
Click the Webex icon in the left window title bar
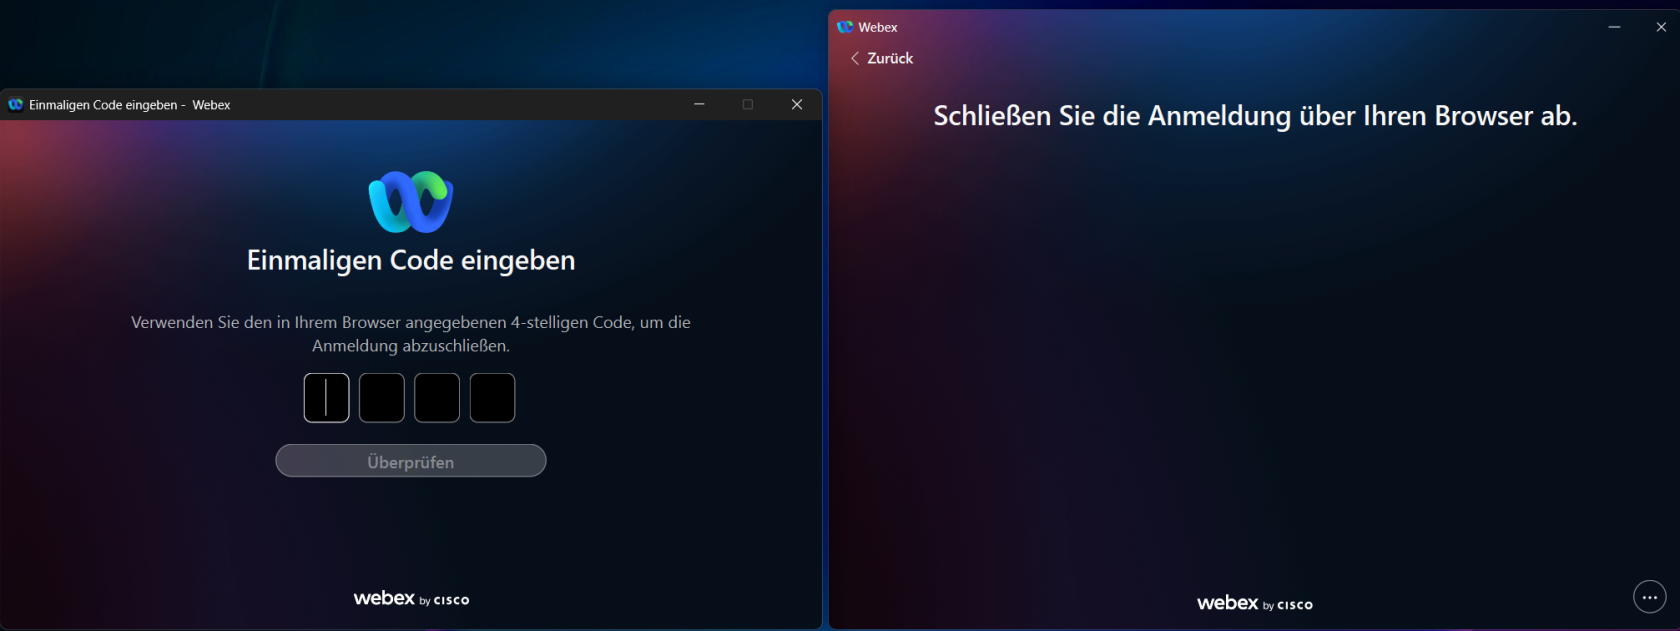tap(15, 104)
